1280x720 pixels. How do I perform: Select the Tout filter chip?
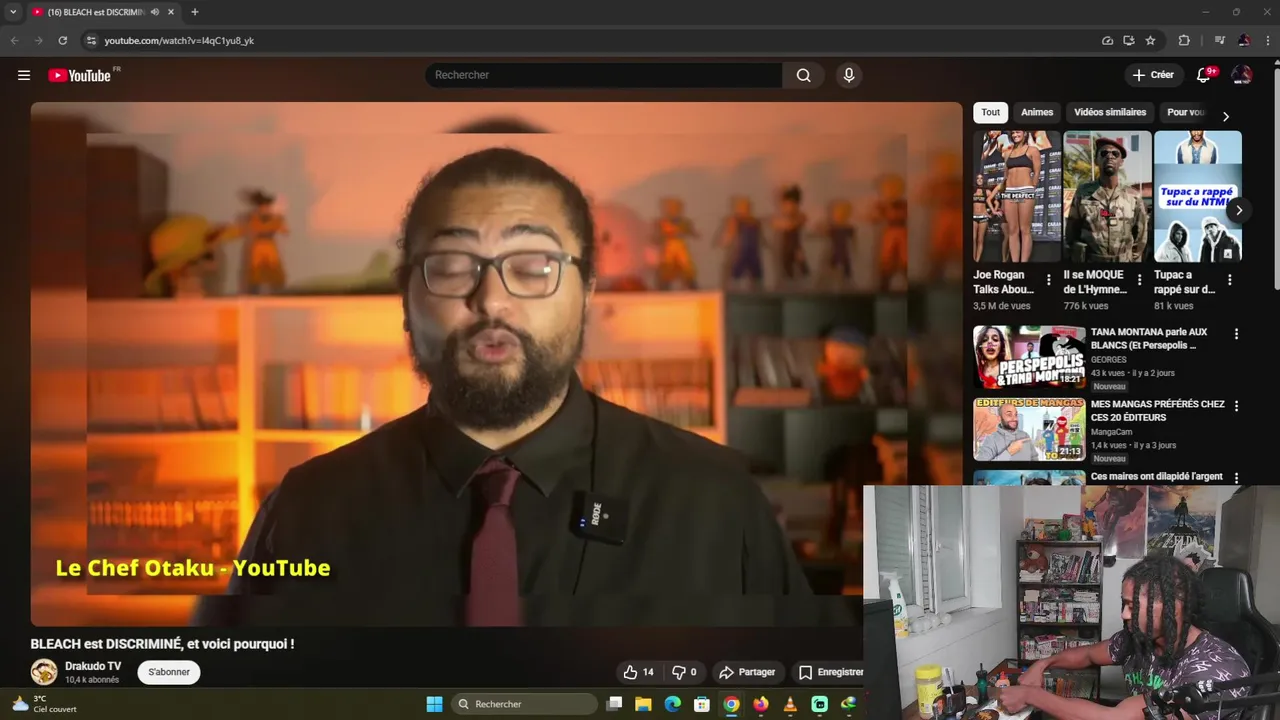[x=990, y=112]
